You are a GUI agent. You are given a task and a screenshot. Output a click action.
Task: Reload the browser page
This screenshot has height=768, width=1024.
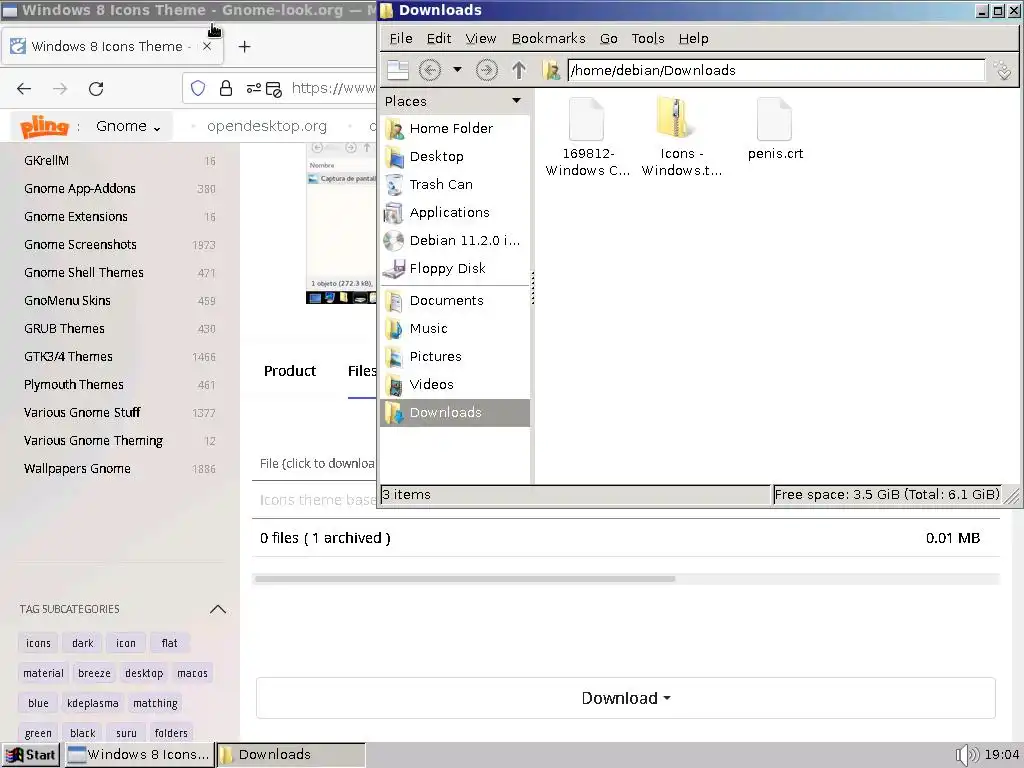pos(96,89)
